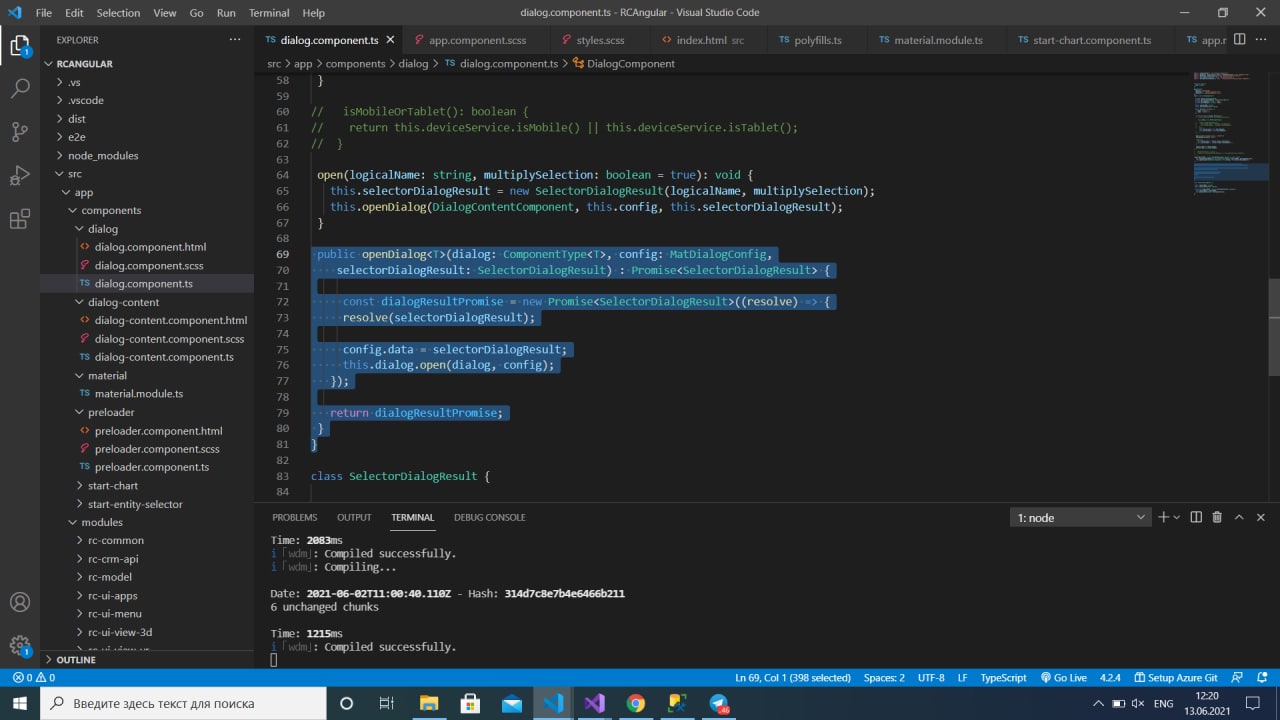Maximize the terminal panel size
Image resolution: width=1280 pixels, height=720 pixels.
pos(1239,517)
